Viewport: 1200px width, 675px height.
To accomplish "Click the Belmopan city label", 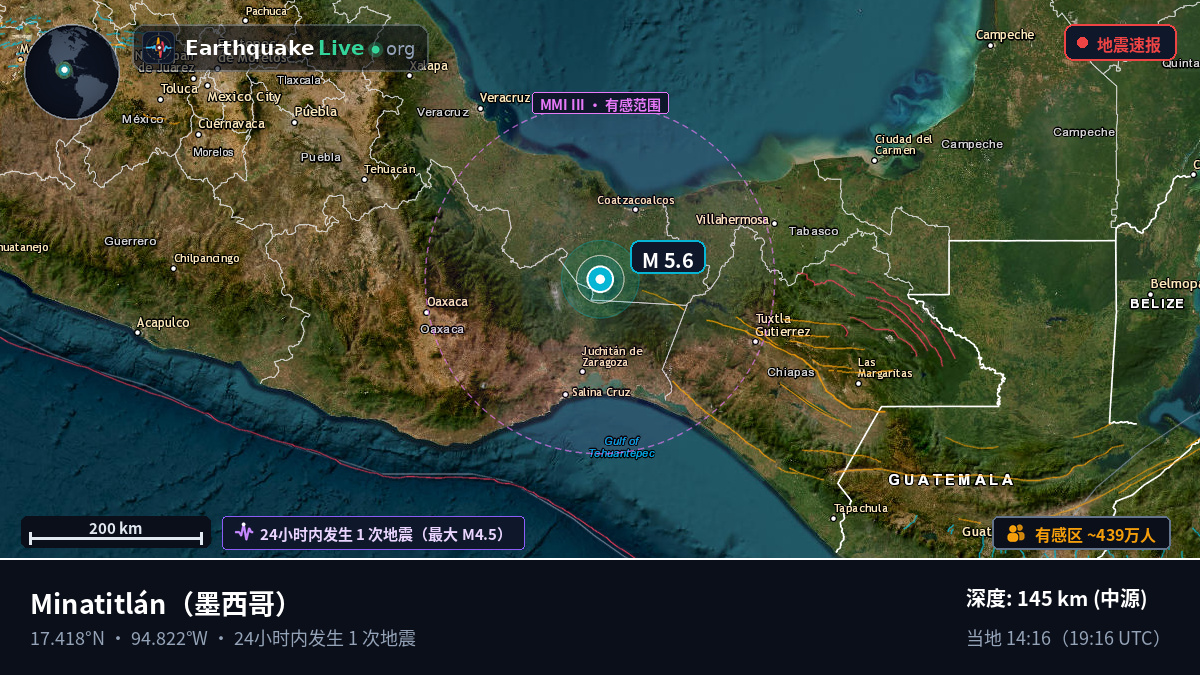I will [1174, 284].
